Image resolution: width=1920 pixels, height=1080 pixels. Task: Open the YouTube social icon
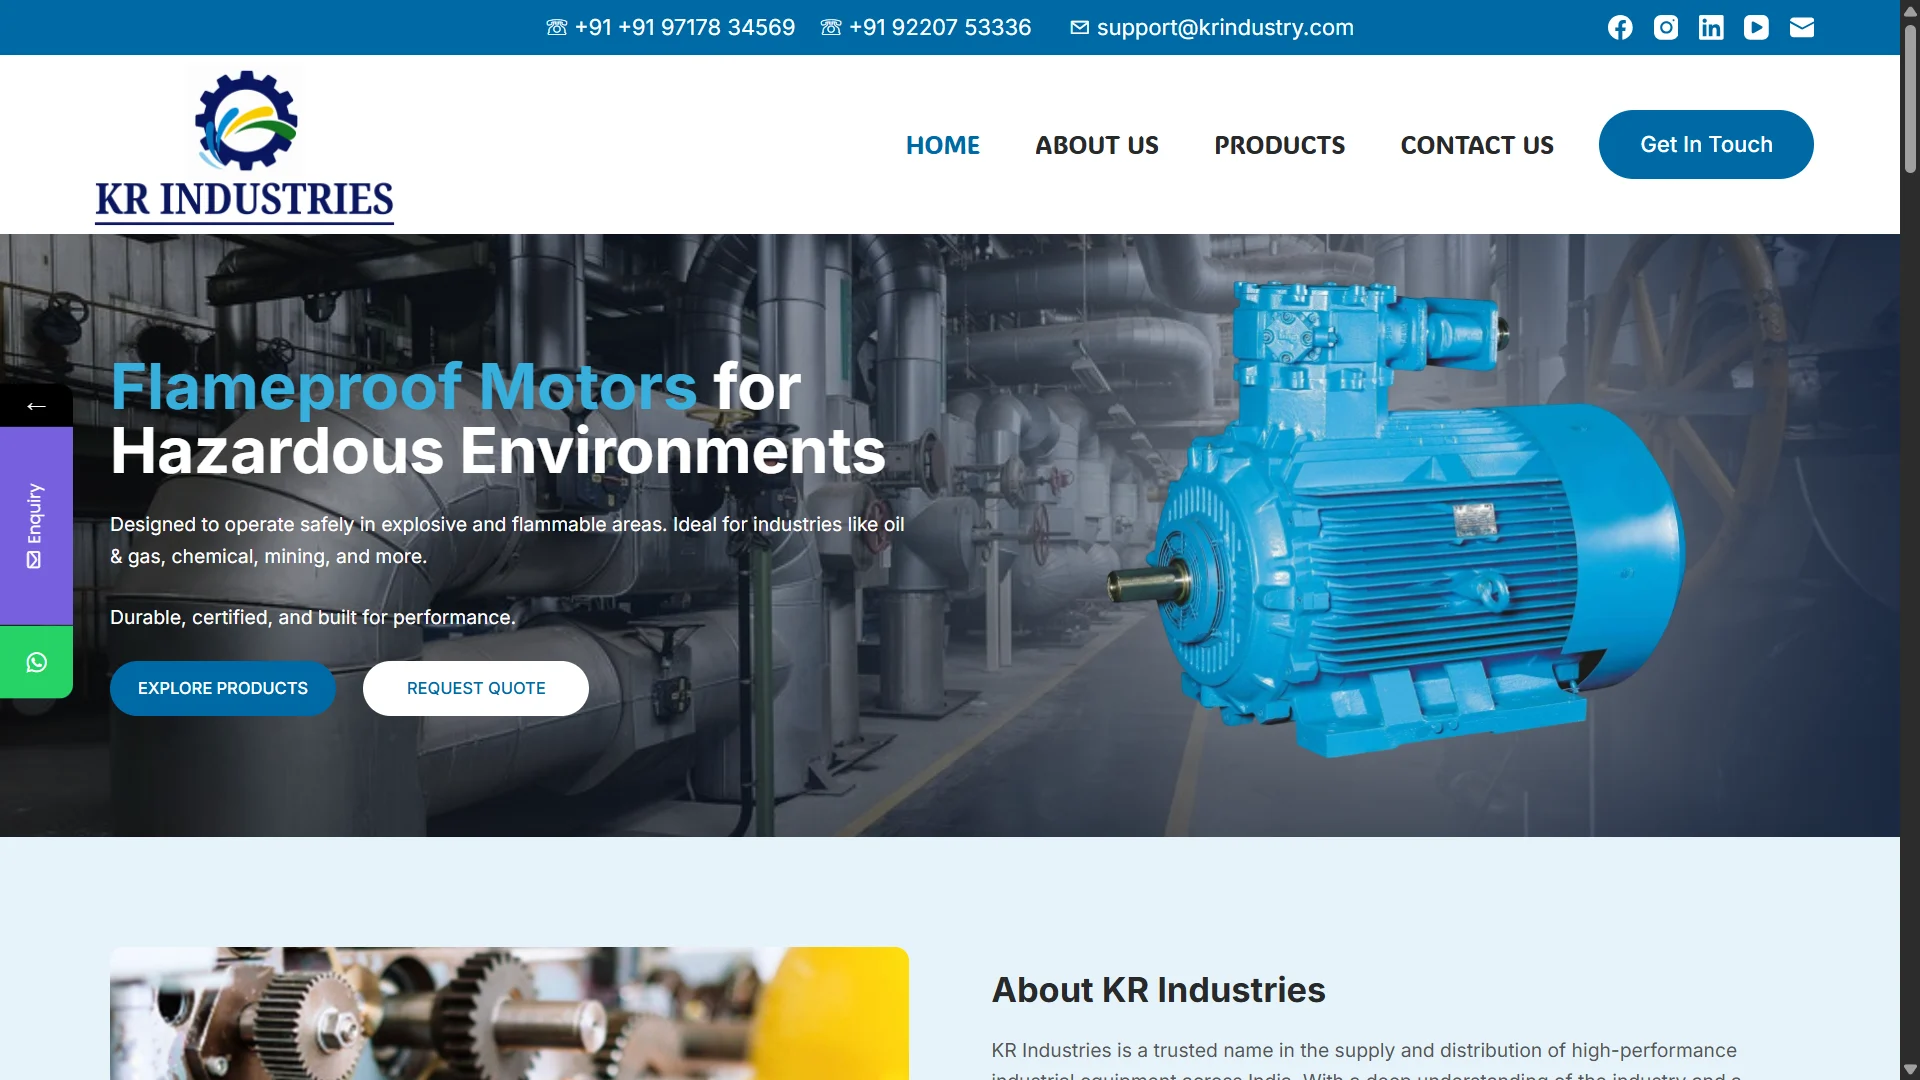point(1756,27)
